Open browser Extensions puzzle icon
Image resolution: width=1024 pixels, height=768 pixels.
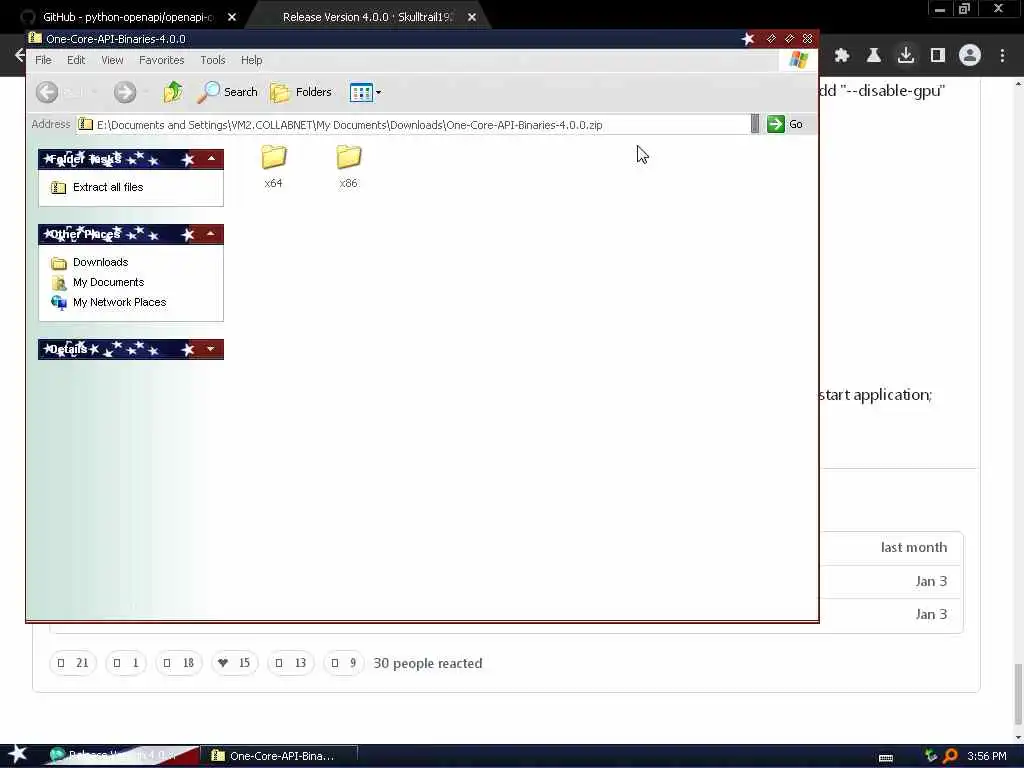tap(842, 56)
